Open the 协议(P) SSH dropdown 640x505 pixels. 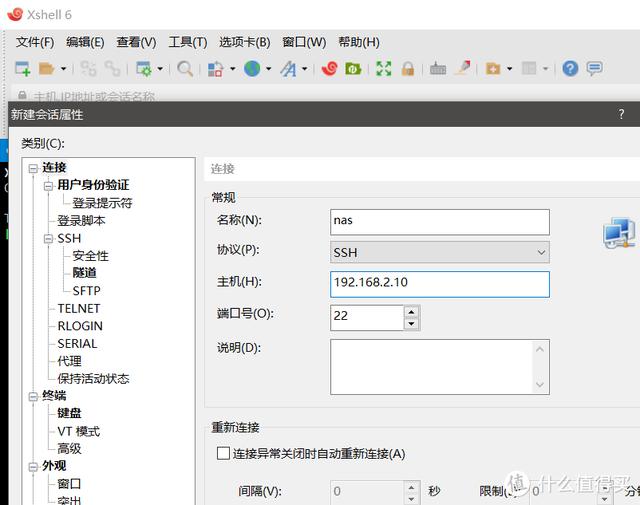coord(440,252)
